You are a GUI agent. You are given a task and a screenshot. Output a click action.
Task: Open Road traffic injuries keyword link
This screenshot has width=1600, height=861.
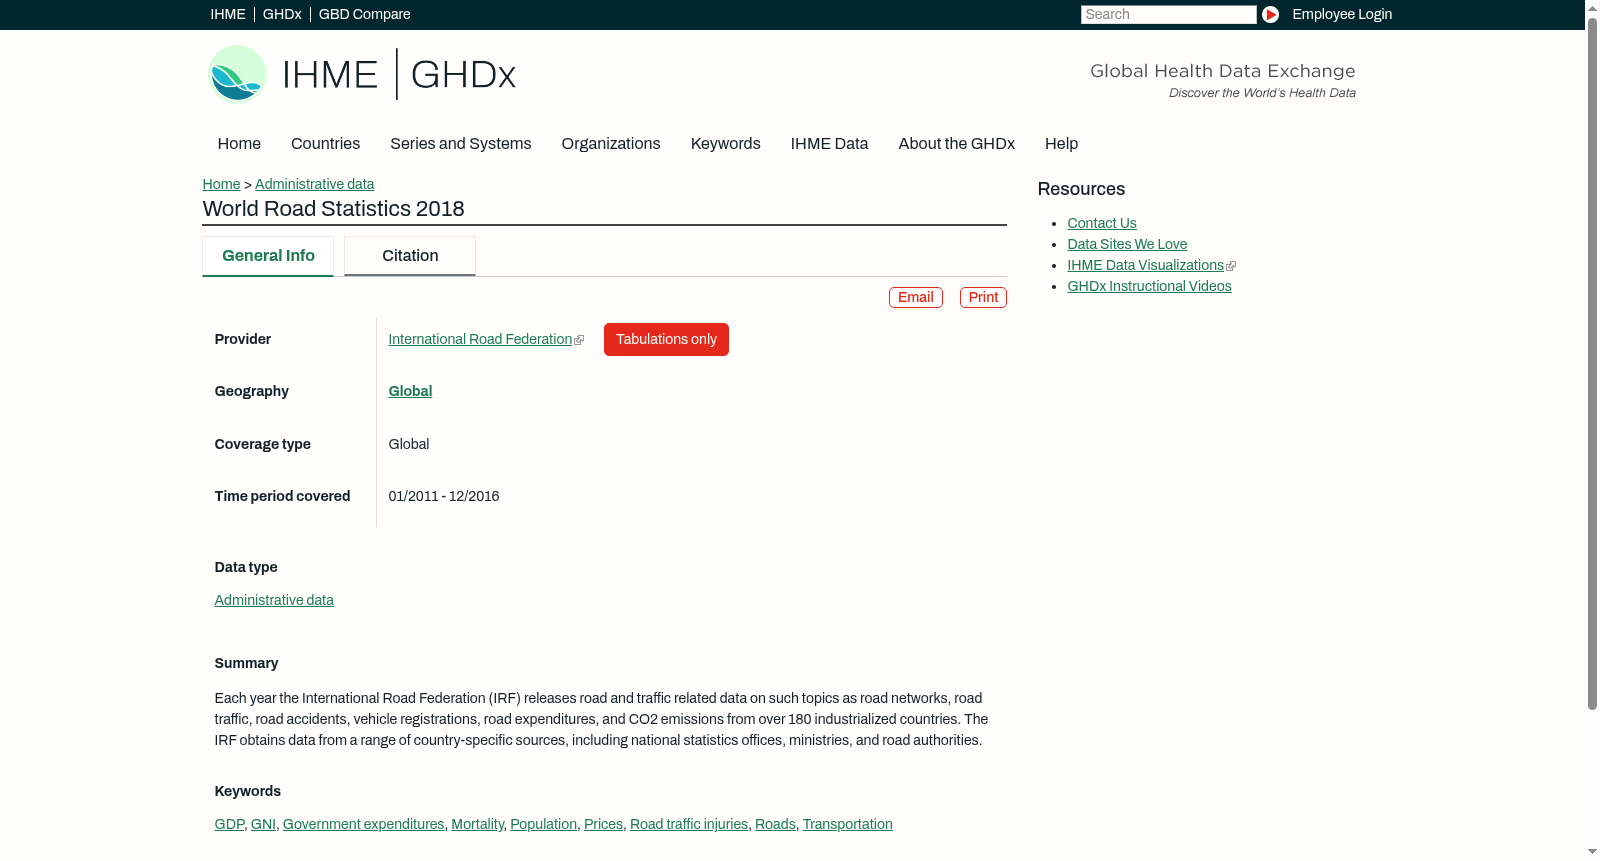(x=689, y=825)
